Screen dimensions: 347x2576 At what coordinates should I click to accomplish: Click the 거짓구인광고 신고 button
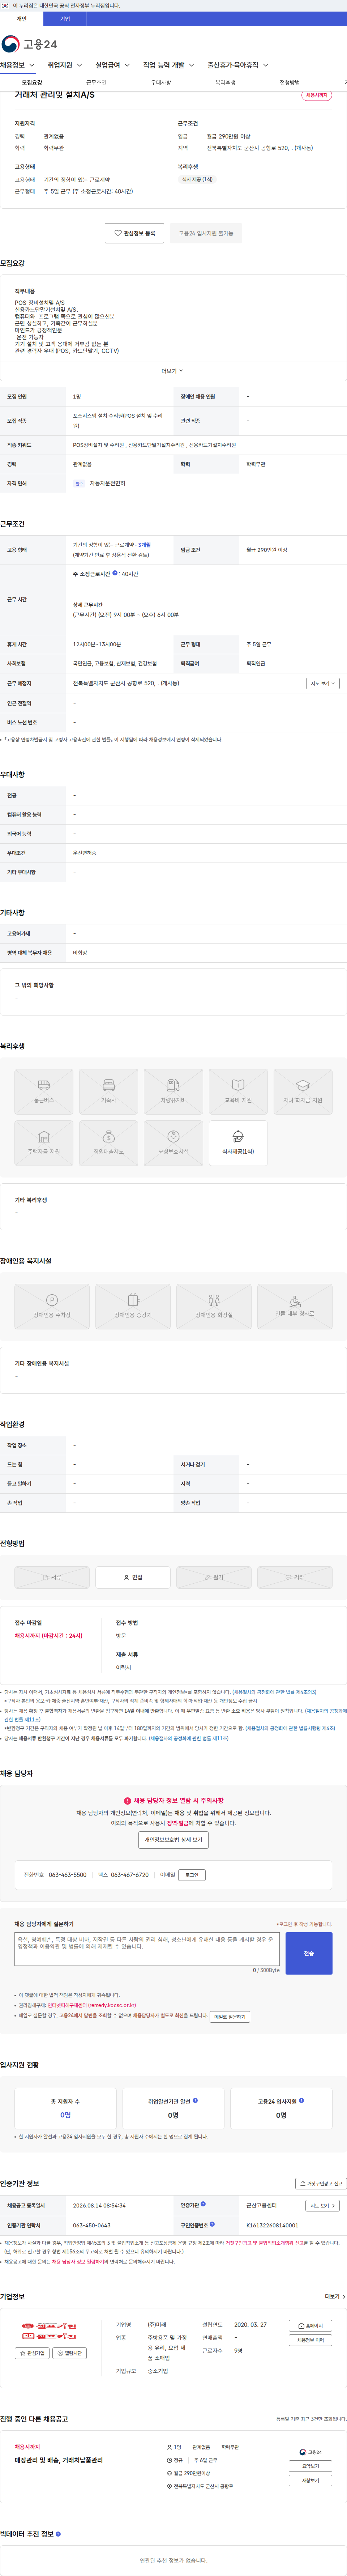321,2184
